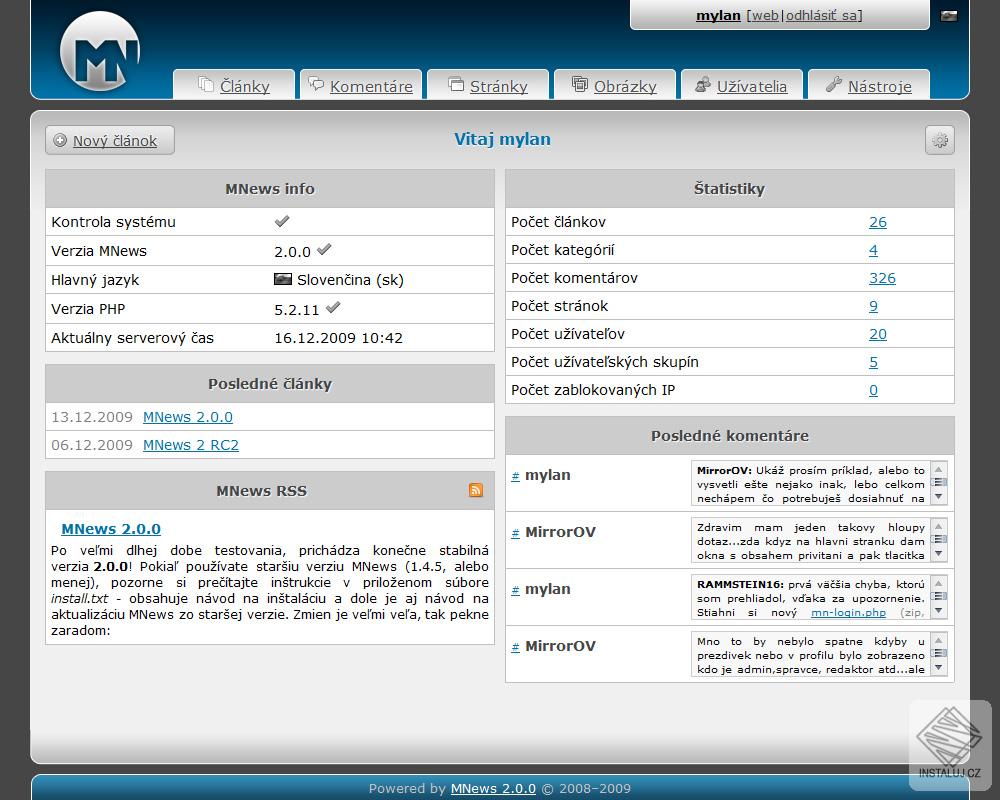1000x800 pixels.
Task: Click the down arrow of the first mylan comment's scrollbar
Action: [x=939, y=497]
